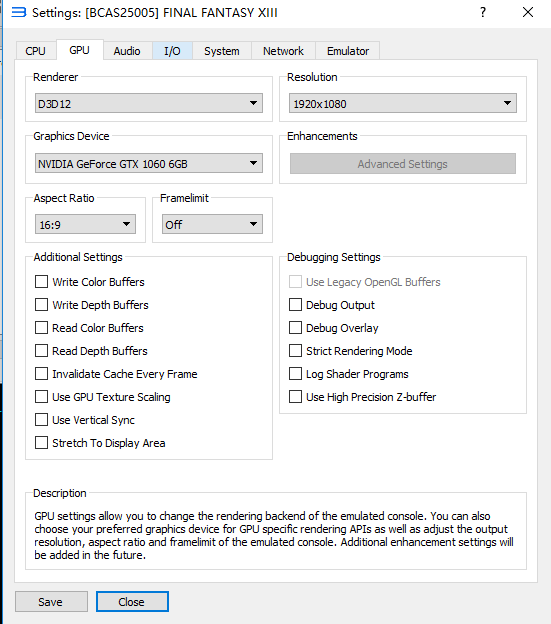
Task: Open the Framelimit dropdown set to Off
Action: [212, 224]
